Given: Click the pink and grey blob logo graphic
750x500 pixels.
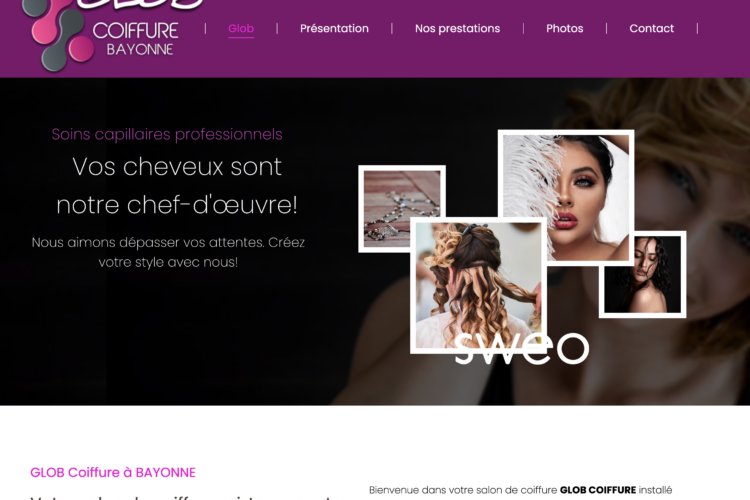Looking at the screenshot, I should 57,35.
